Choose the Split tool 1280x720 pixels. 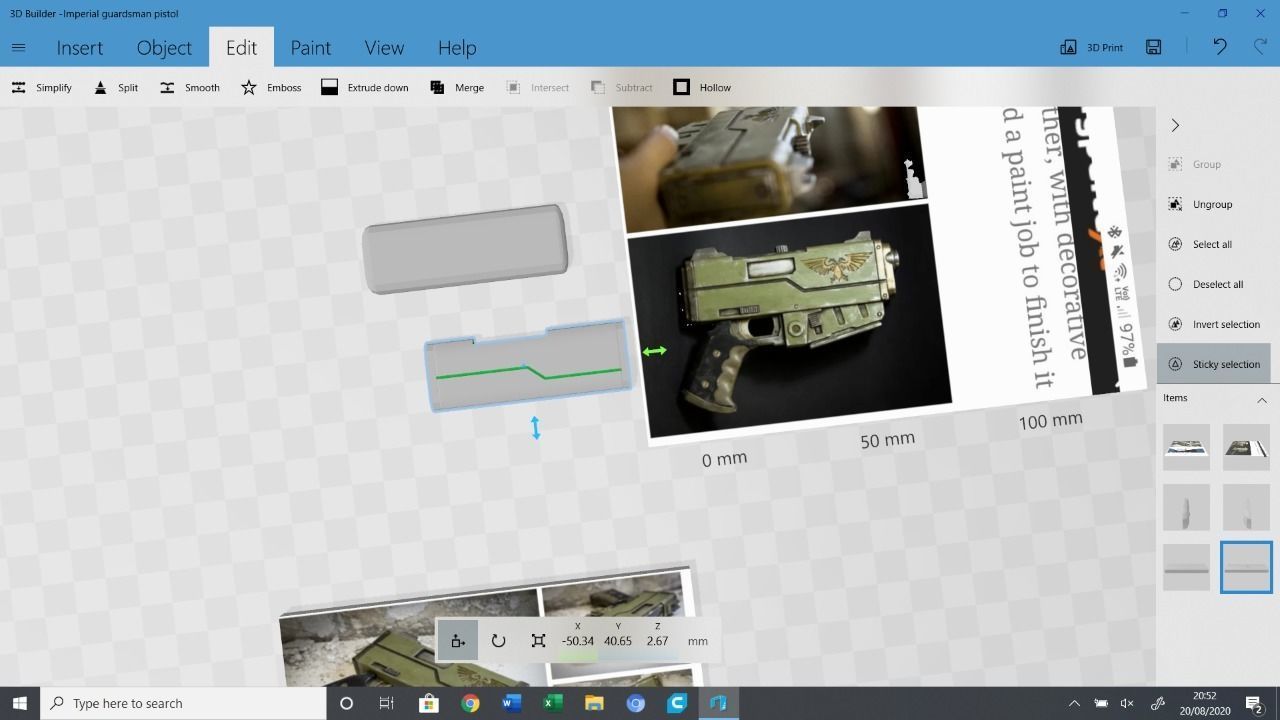coord(115,87)
